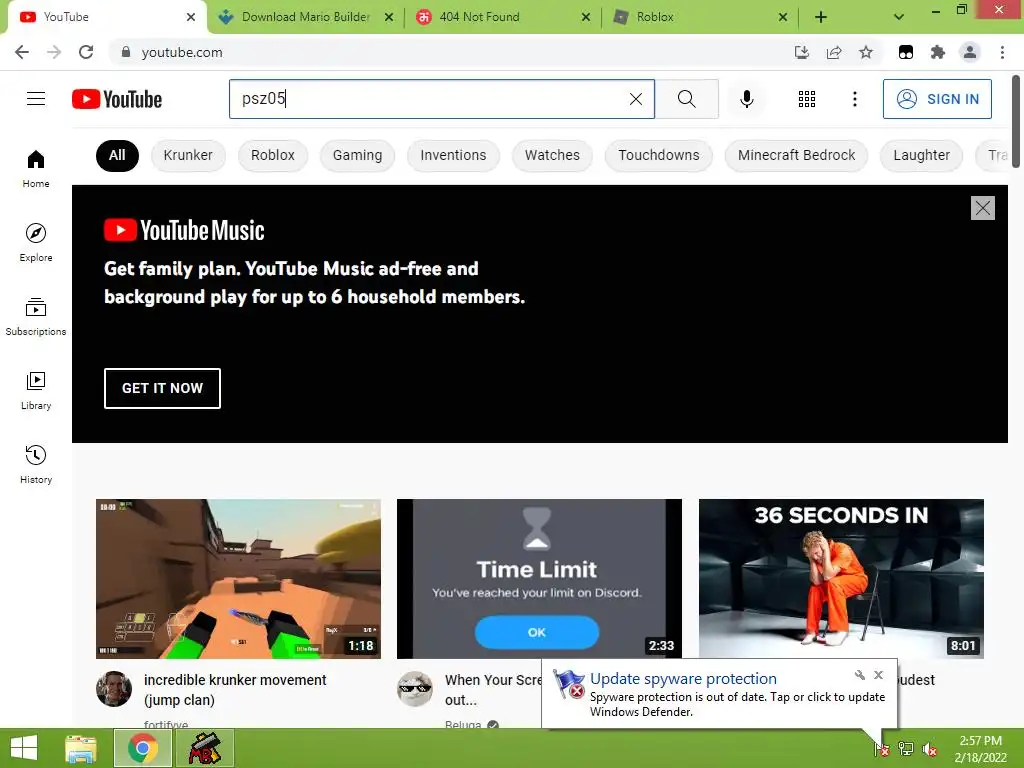Viewport: 1024px width, 768px height.
Task: Select the Laughter filter chip
Action: point(921,155)
